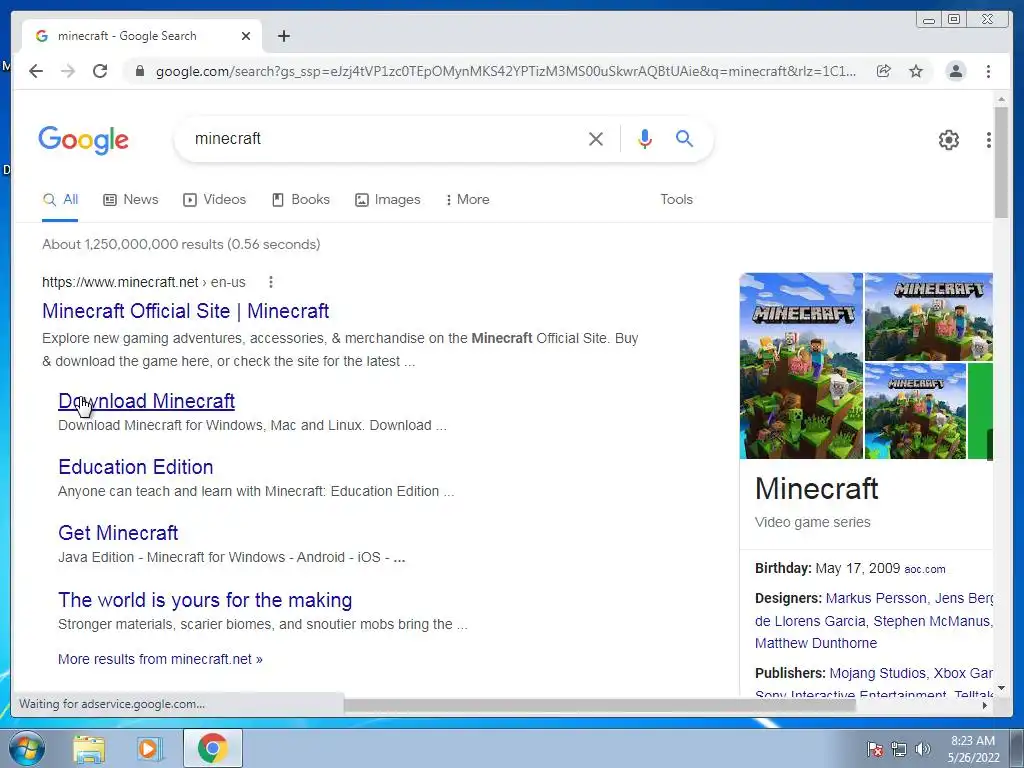This screenshot has width=1024, height=768.
Task: Click the horizontal scrollbar right arrow
Action: 985,705
